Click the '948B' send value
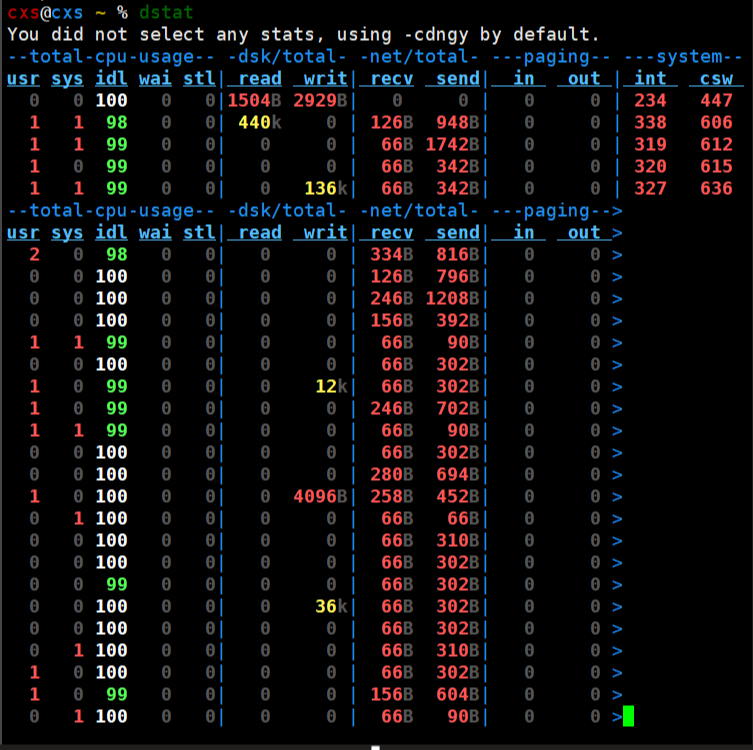 [458, 122]
